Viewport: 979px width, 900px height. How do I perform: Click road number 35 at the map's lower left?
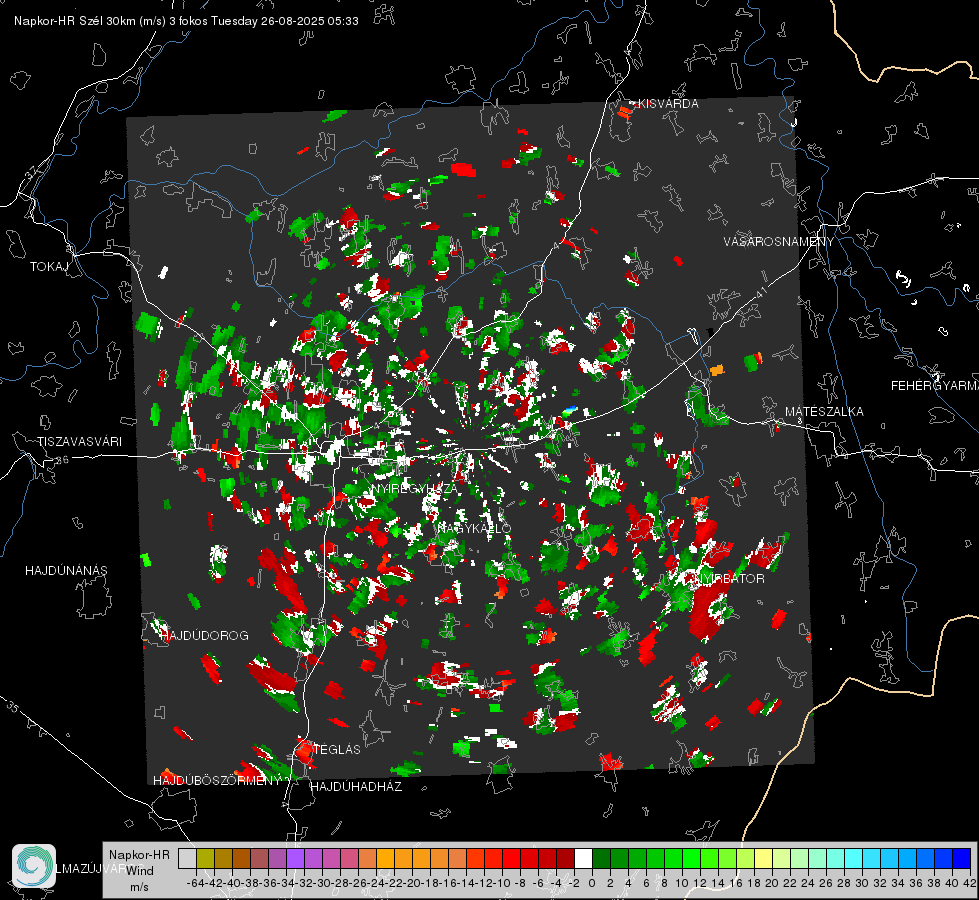[x=12, y=706]
